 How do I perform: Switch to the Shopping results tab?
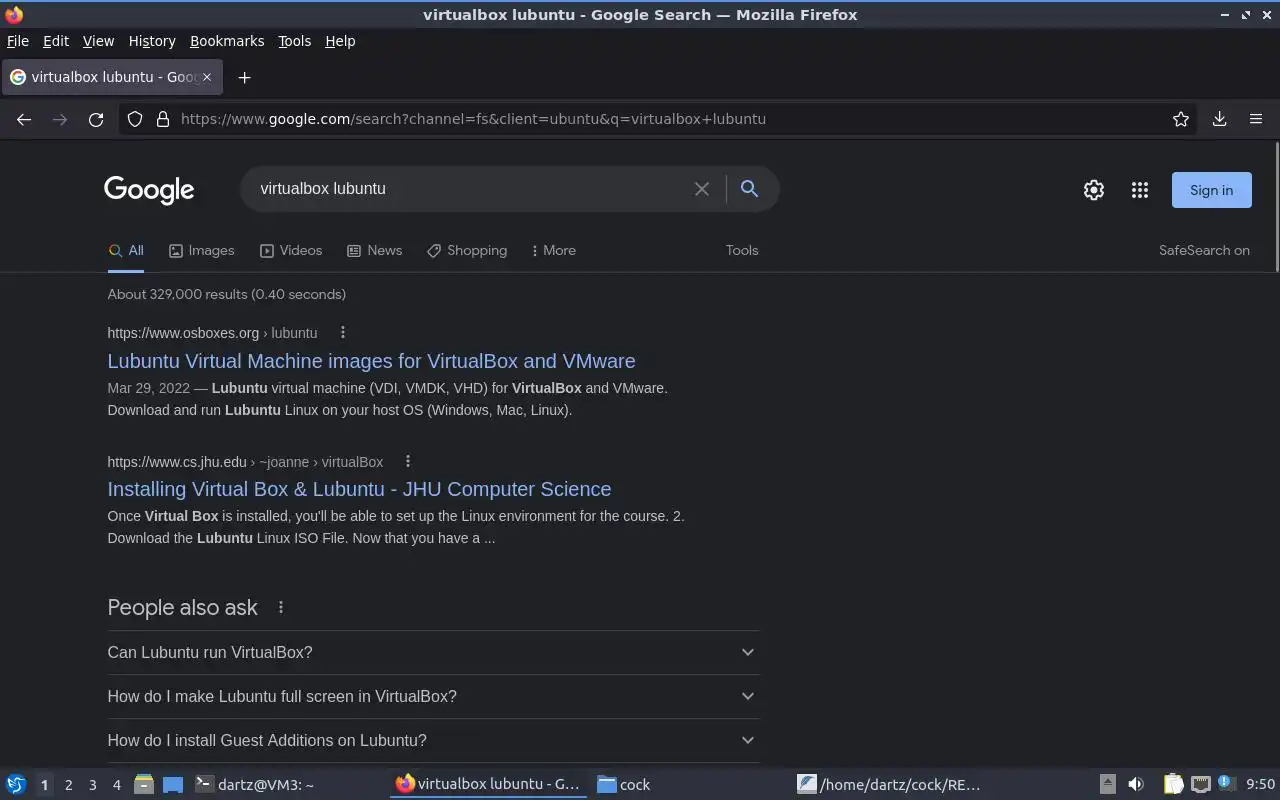(467, 251)
